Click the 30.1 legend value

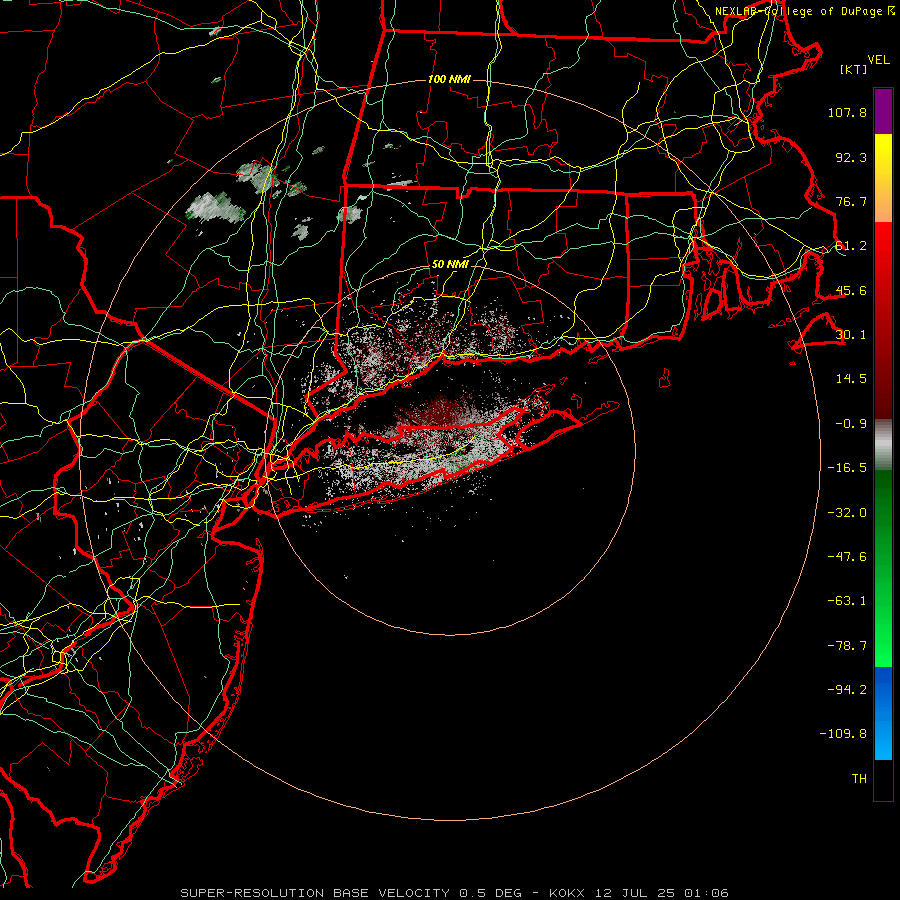(851, 335)
